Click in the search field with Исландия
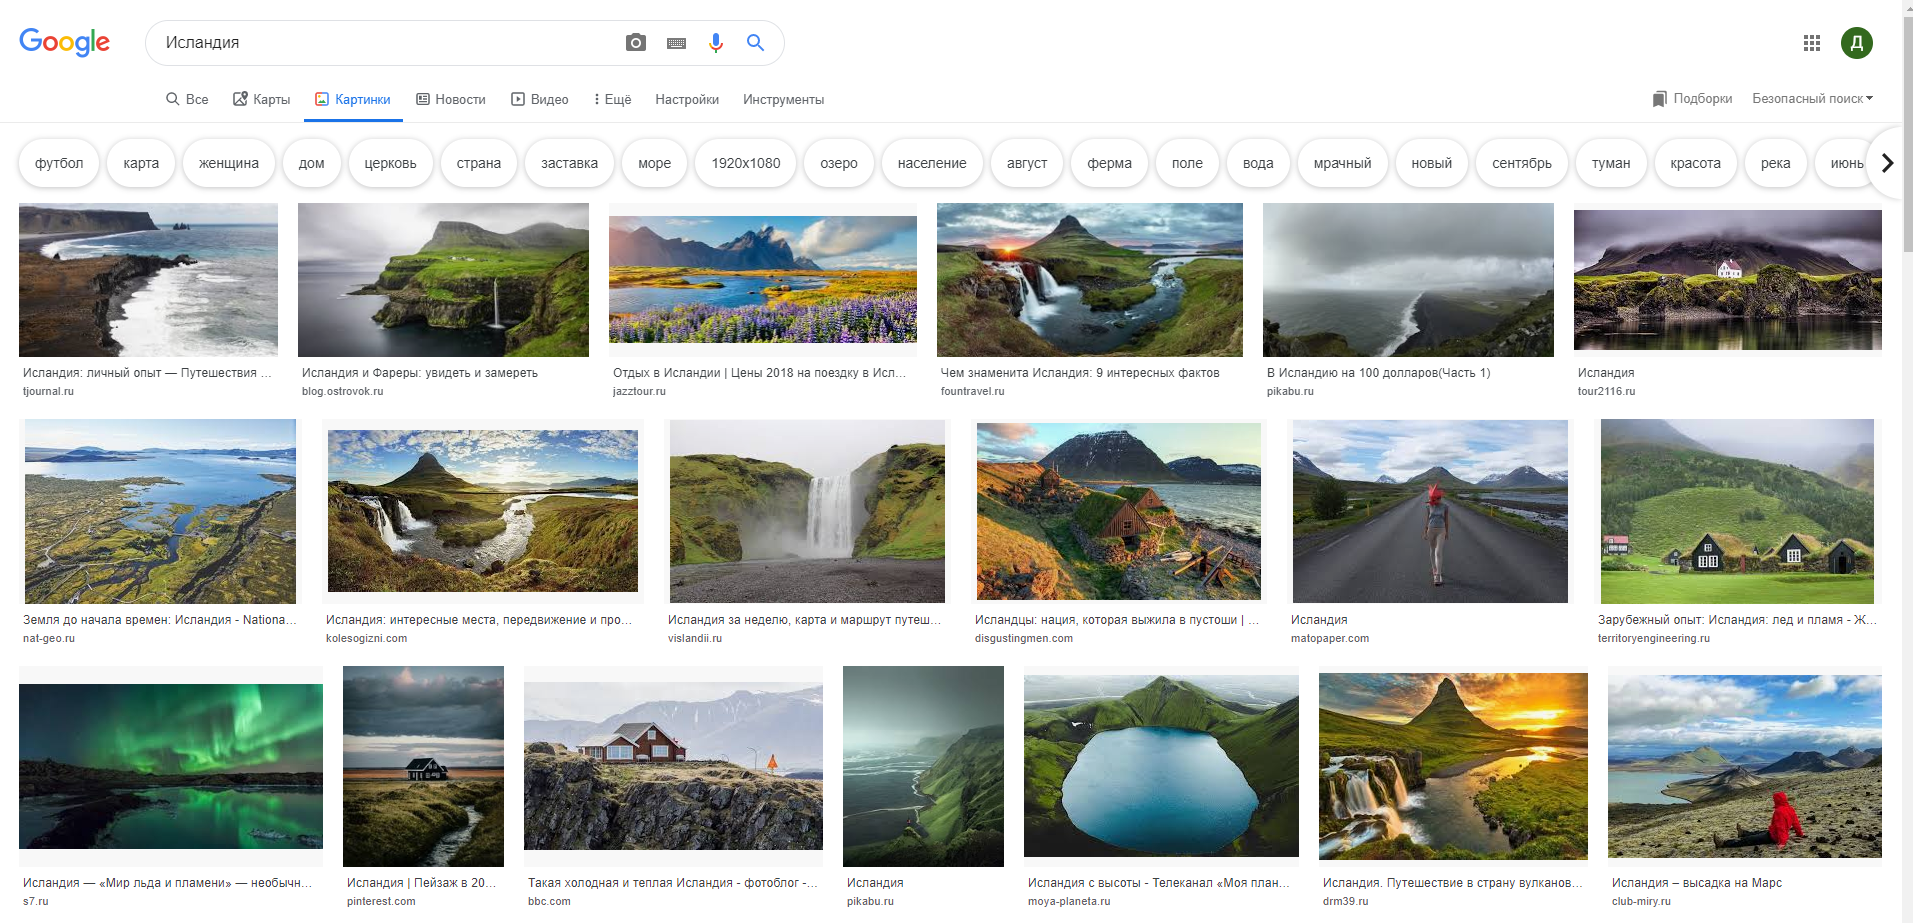This screenshot has height=923, width=1913. pos(380,42)
